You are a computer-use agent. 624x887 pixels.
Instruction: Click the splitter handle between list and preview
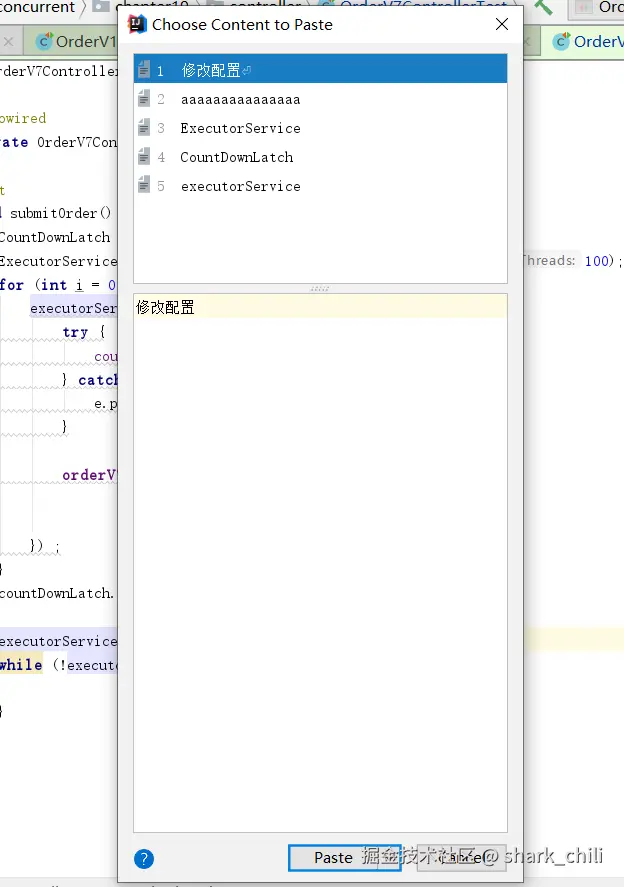click(x=320, y=289)
